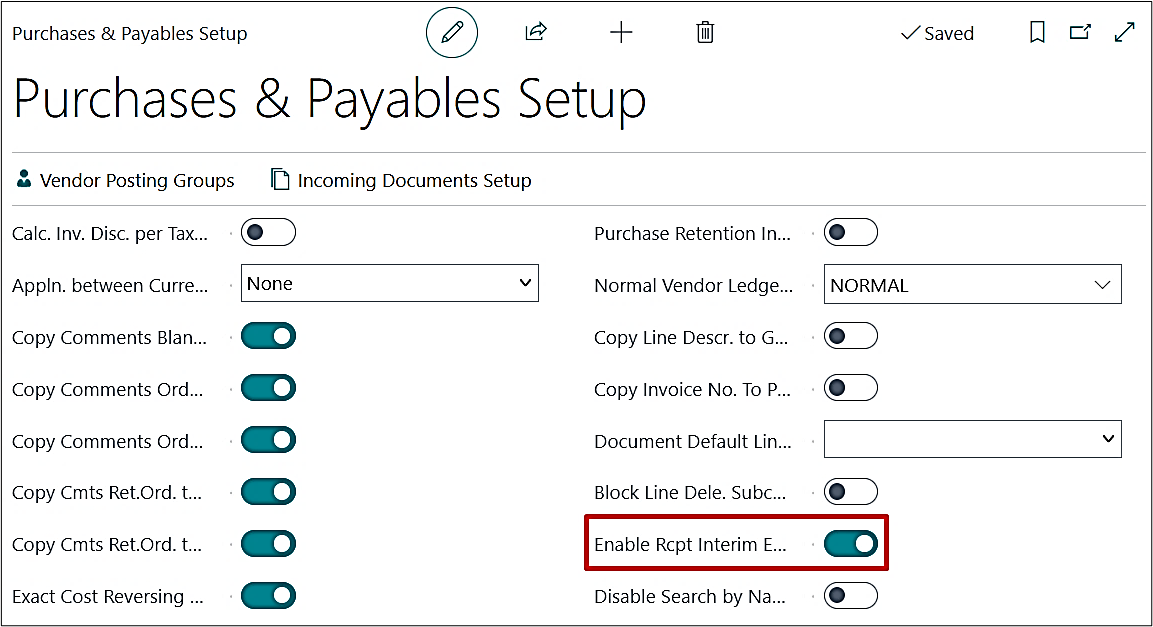The image size is (1153, 627).
Task: Toggle Copy Line Descr. to G/L switch
Action: 850,336
